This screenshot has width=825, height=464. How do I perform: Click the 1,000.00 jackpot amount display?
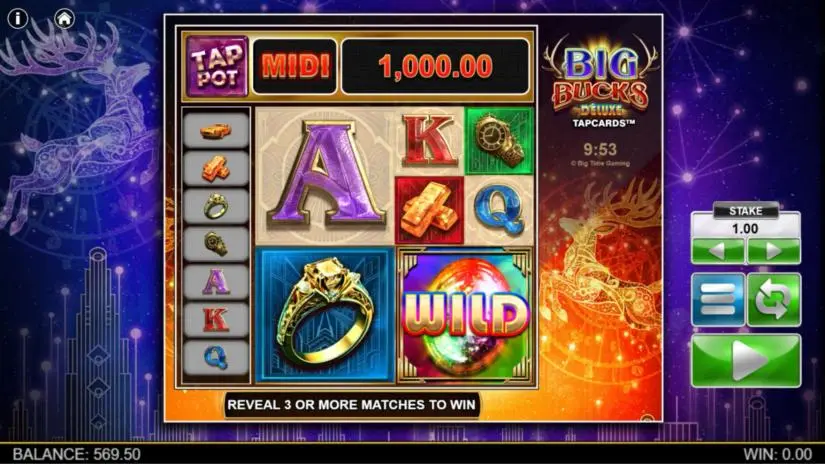[435, 66]
